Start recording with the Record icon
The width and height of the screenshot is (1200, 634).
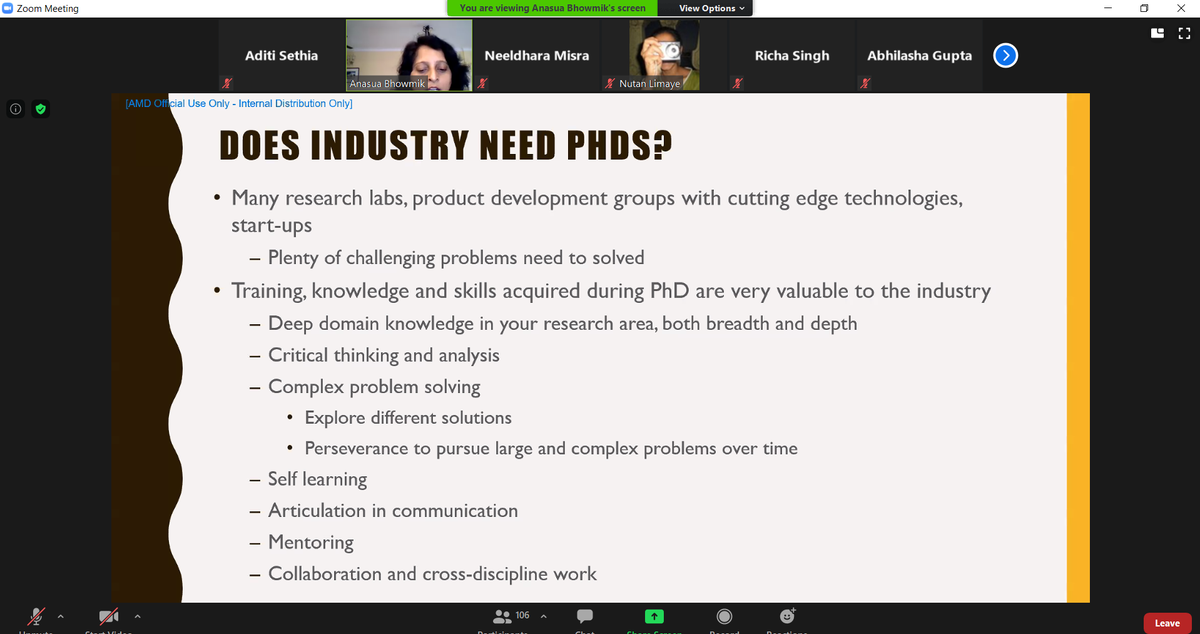pyautogui.click(x=724, y=616)
